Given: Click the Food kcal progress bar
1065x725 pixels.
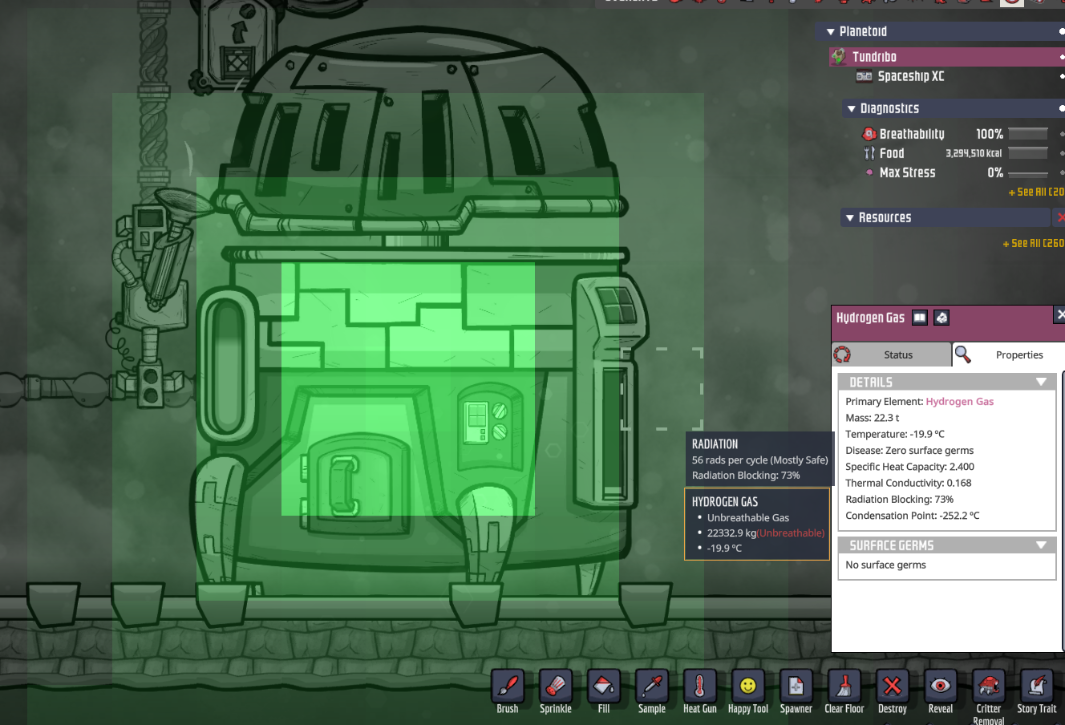Looking at the screenshot, I should click(x=1028, y=153).
